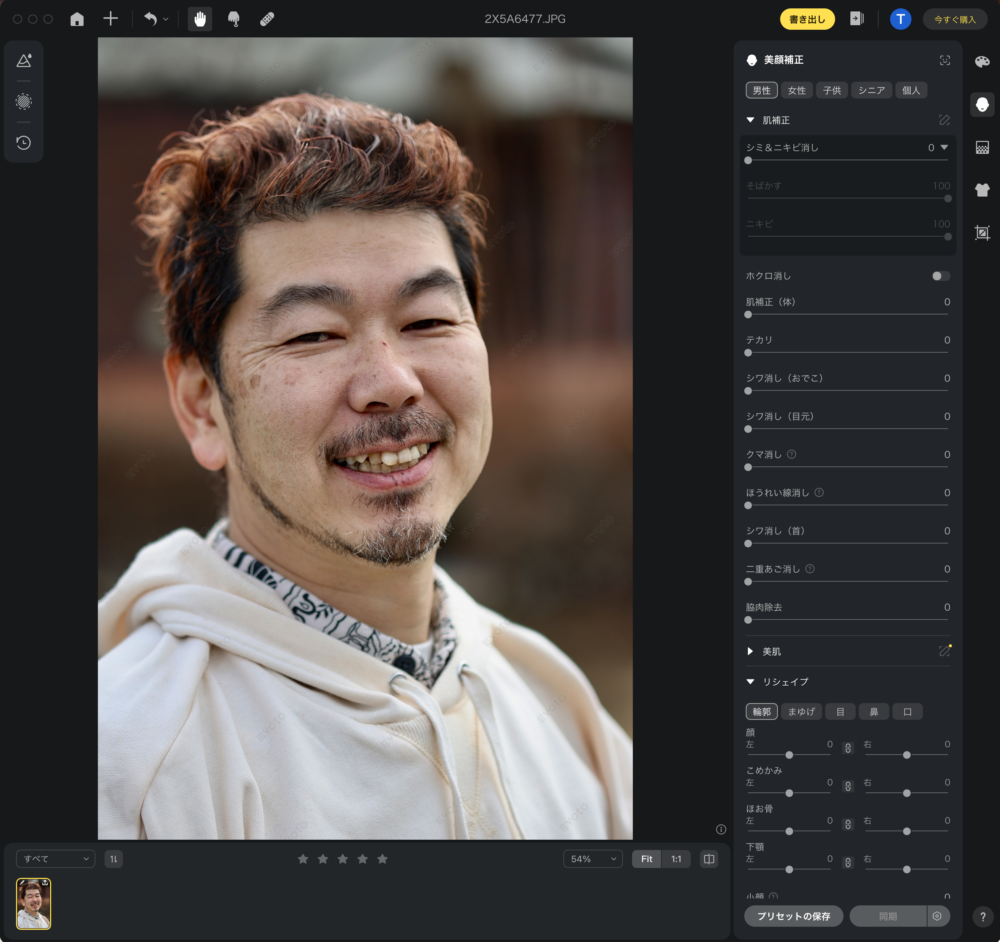Open the color palette adjustment panel
This screenshot has height=942, width=1000.
pyautogui.click(x=982, y=62)
